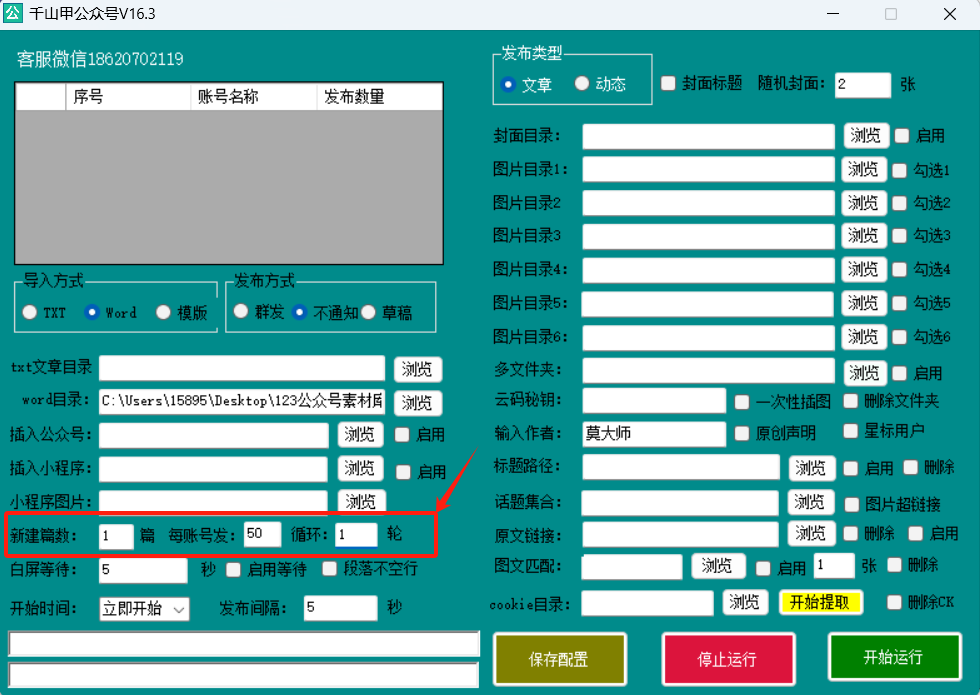Browse for 原文链接
Screen dimensions: 980x695
(811, 533)
